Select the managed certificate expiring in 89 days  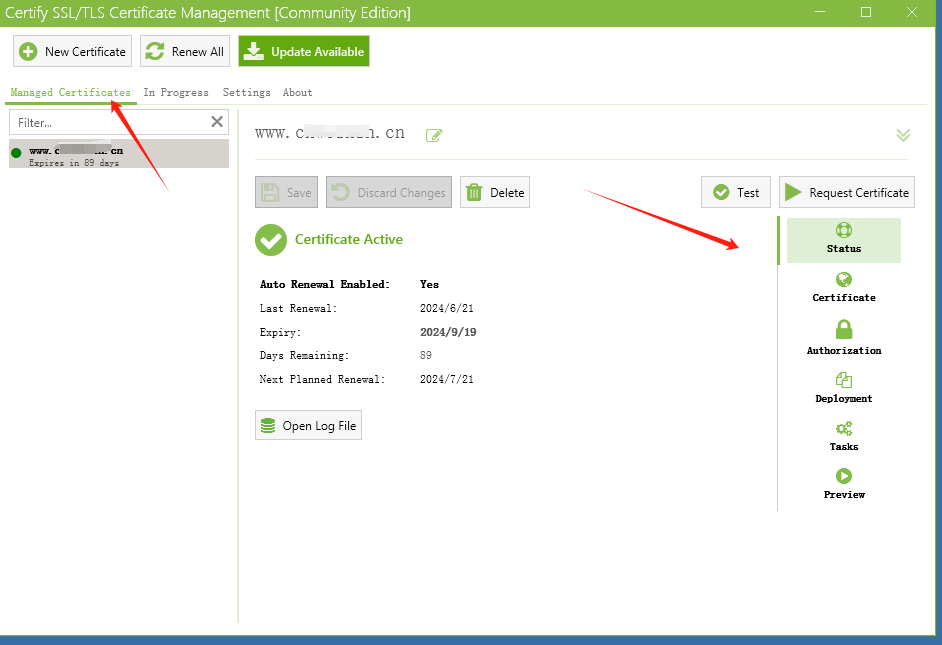[119, 154]
